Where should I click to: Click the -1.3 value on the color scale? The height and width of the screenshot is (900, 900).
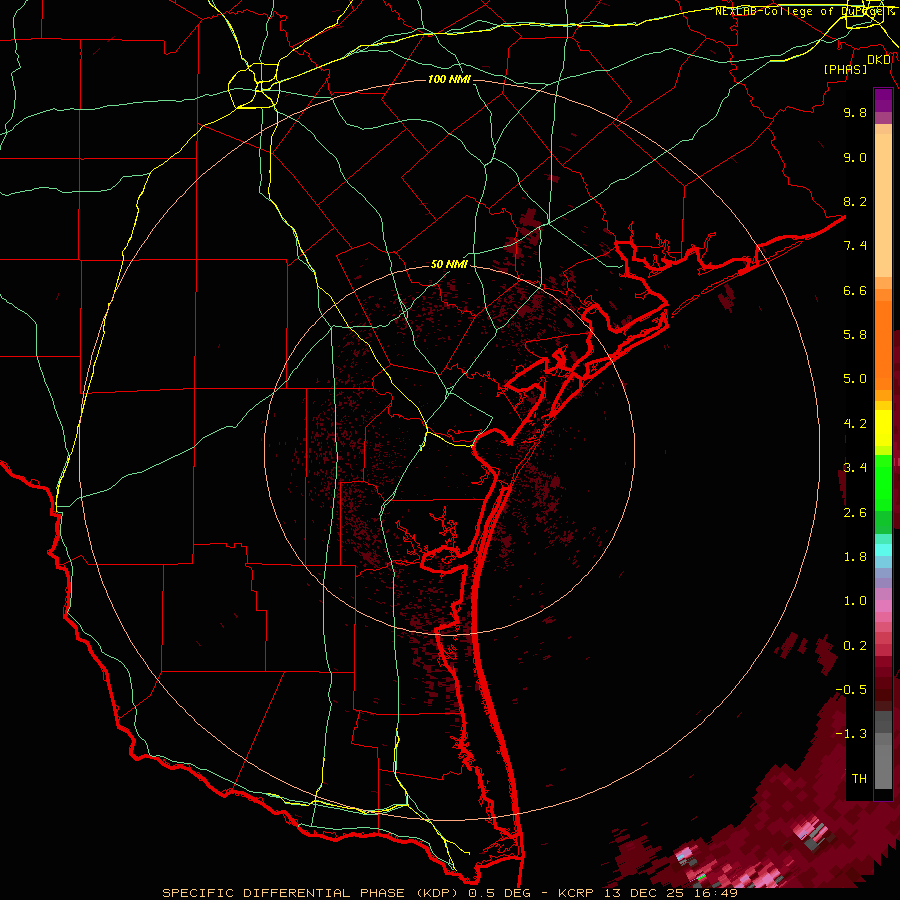point(851,734)
